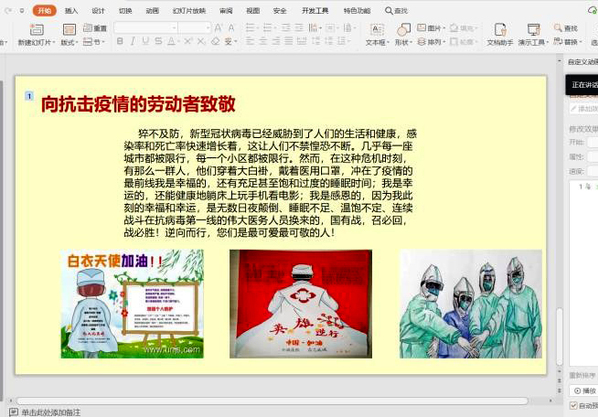The height and width of the screenshot is (417, 598).
Task: Click the vertical scrollbar thumb beside slide
Action: (x=559, y=336)
